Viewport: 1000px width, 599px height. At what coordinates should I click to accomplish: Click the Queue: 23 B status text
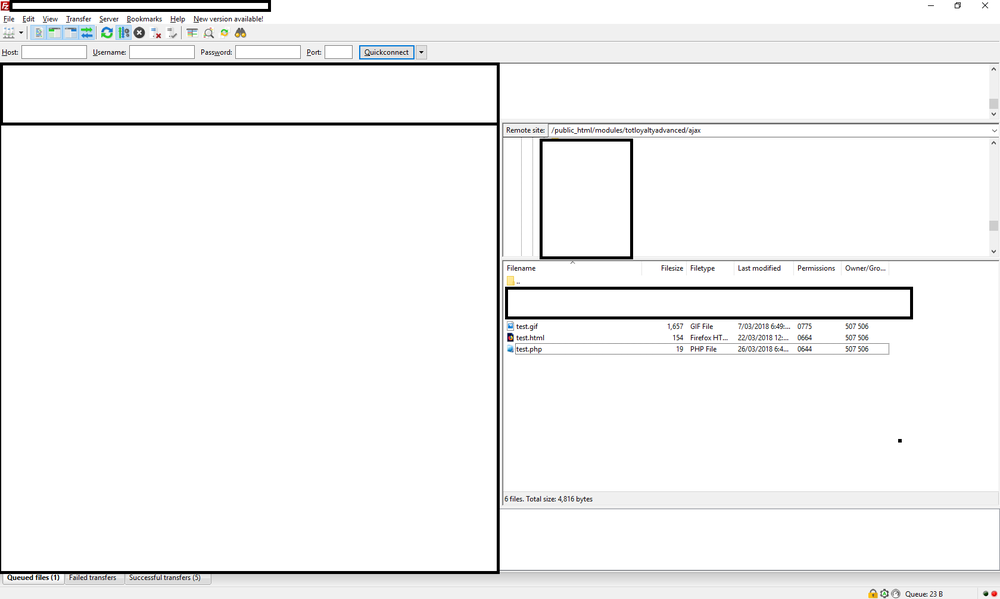pyautogui.click(x=923, y=594)
